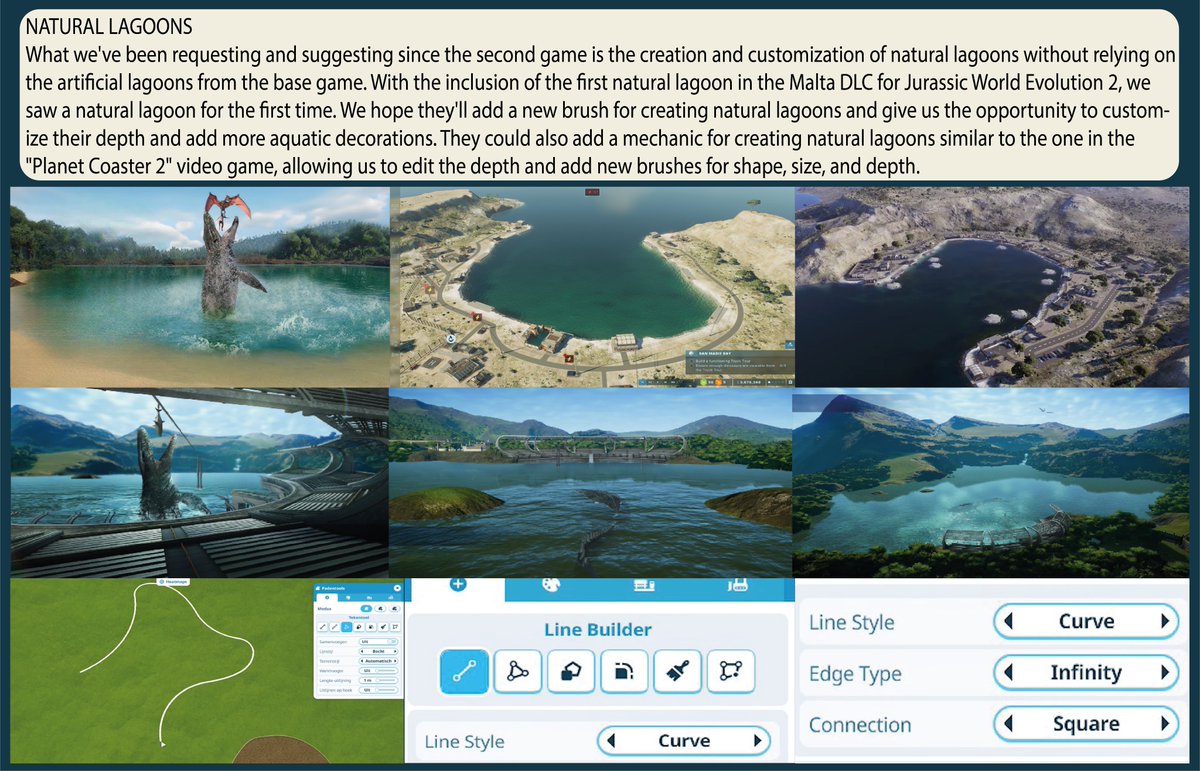The height and width of the screenshot is (771, 1200).
Task: Toggle the third Modus button in Dutch panel
Action: pyautogui.click(x=394, y=608)
